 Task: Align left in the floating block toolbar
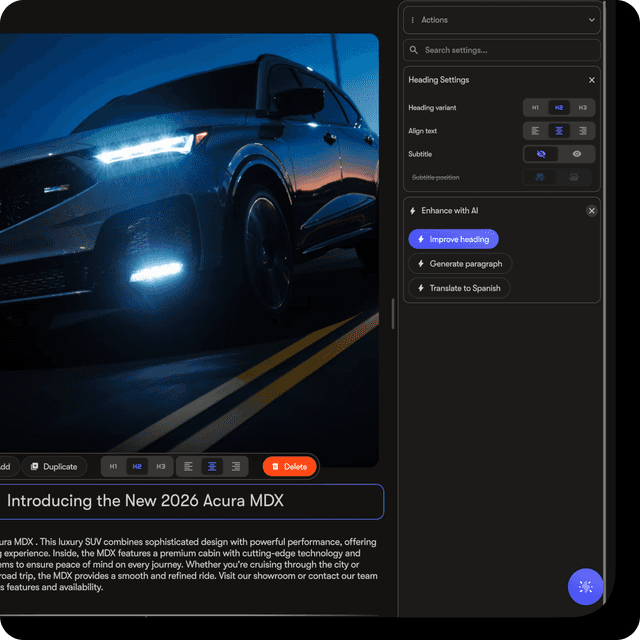click(x=188, y=467)
